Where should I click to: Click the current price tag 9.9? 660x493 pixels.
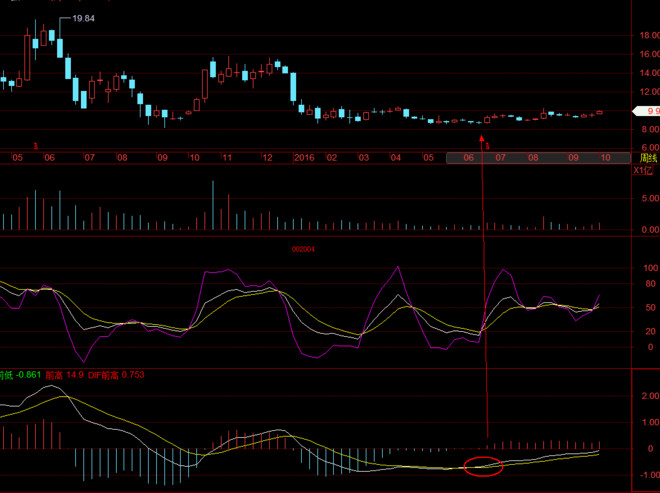coord(653,111)
